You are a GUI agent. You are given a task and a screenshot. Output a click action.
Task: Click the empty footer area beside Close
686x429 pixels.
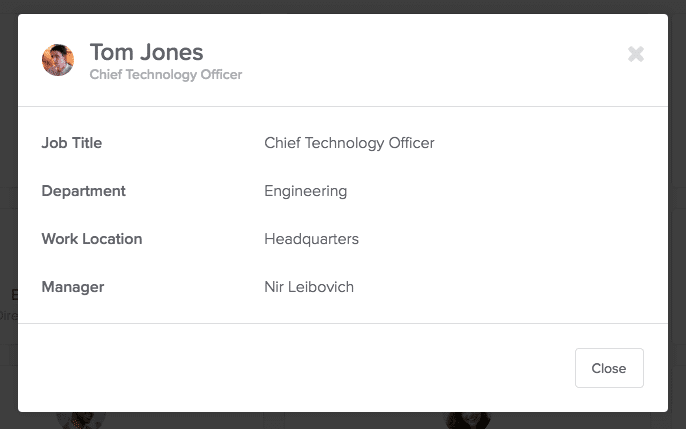click(296, 368)
